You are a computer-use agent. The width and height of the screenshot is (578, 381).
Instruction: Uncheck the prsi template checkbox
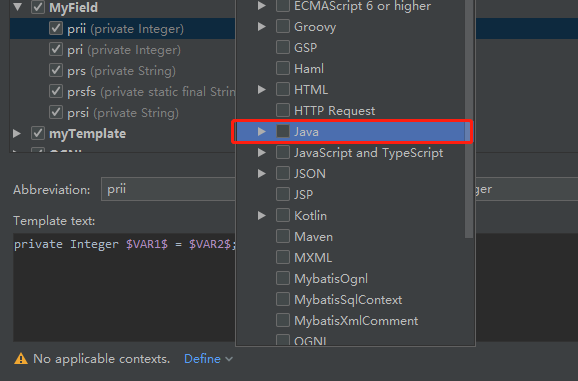pyautogui.click(x=56, y=112)
